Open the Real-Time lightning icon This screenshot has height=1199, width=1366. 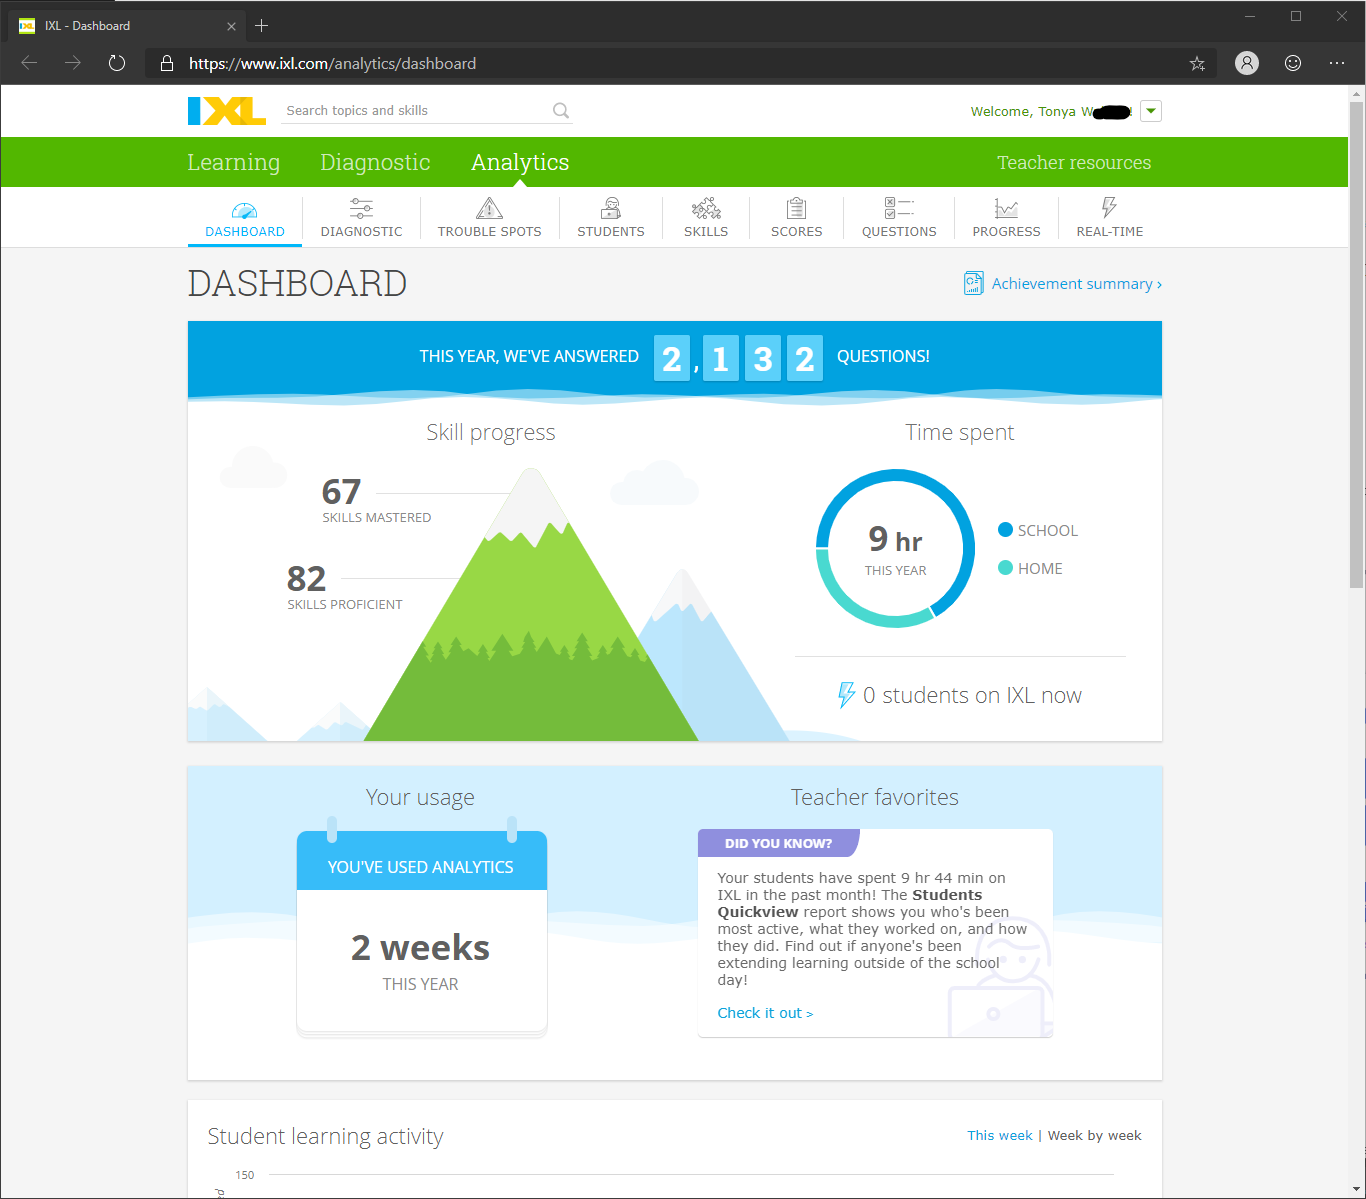click(1109, 207)
